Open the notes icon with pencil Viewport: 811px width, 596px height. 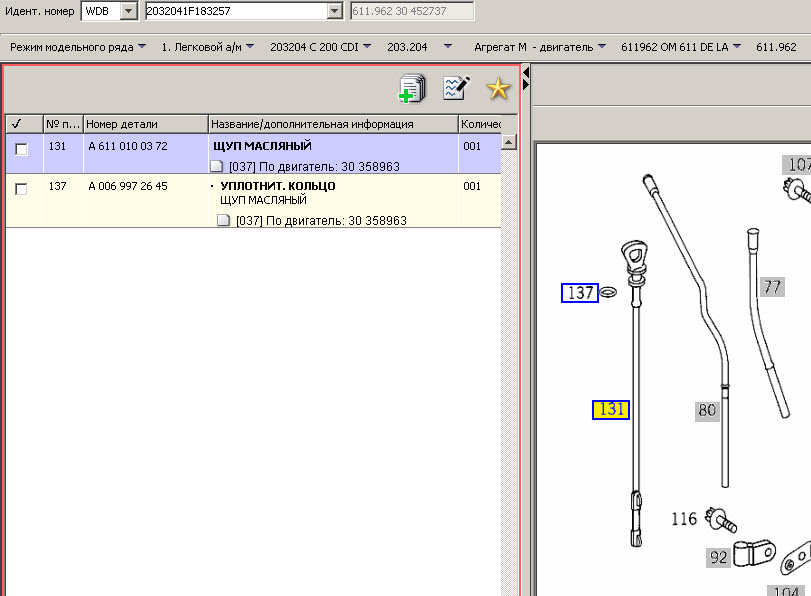(456, 88)
